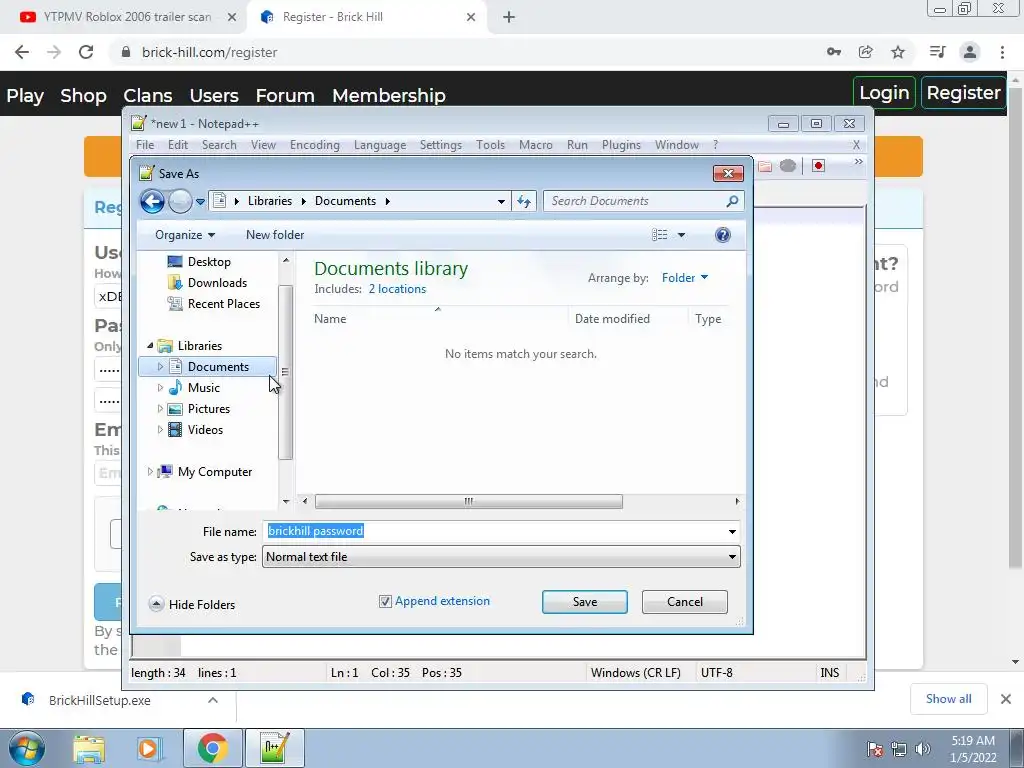Select Downloads in navigation pane

(x=208, y=283)
